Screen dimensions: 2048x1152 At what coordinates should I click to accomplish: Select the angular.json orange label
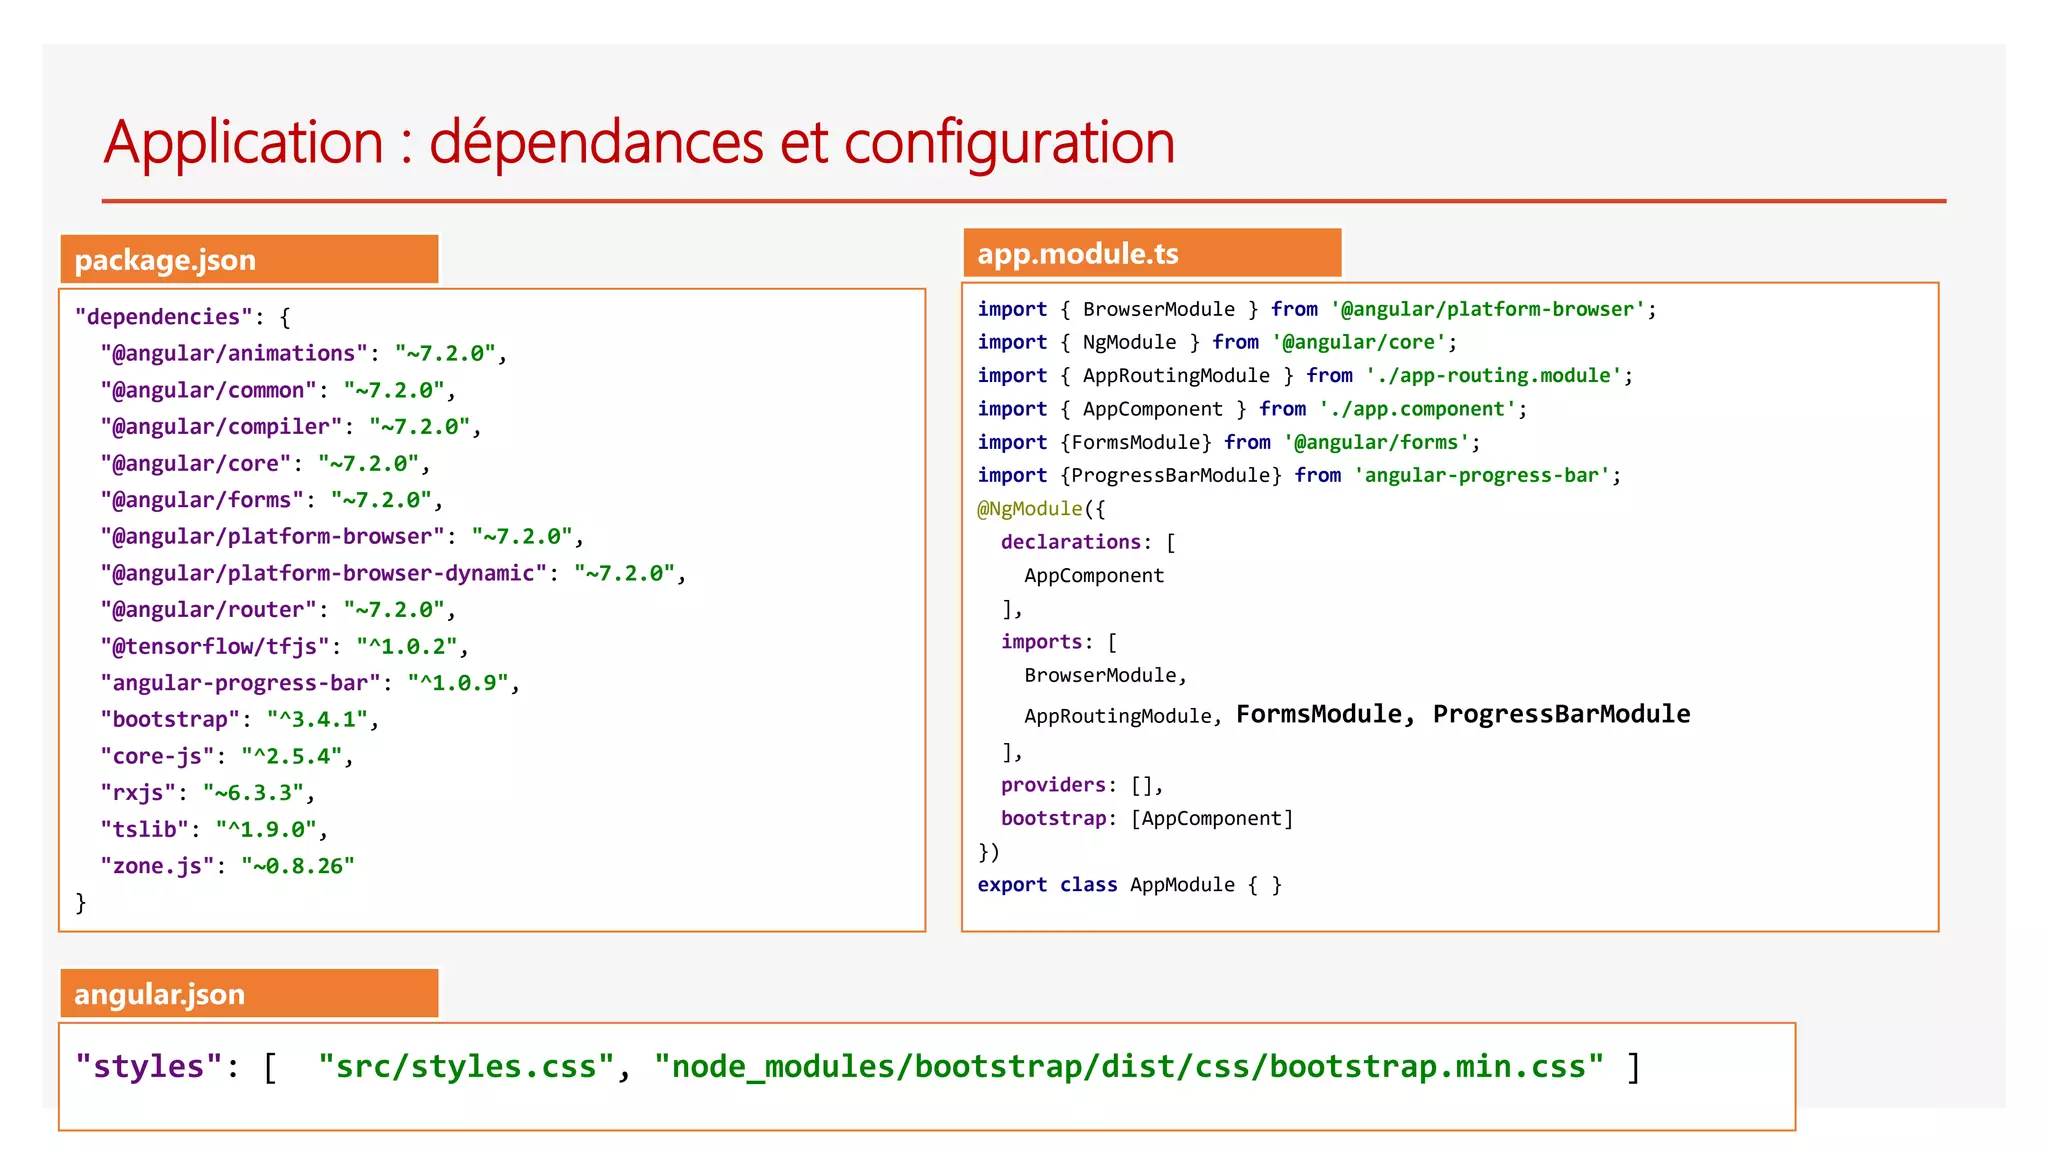pos(249,993)
